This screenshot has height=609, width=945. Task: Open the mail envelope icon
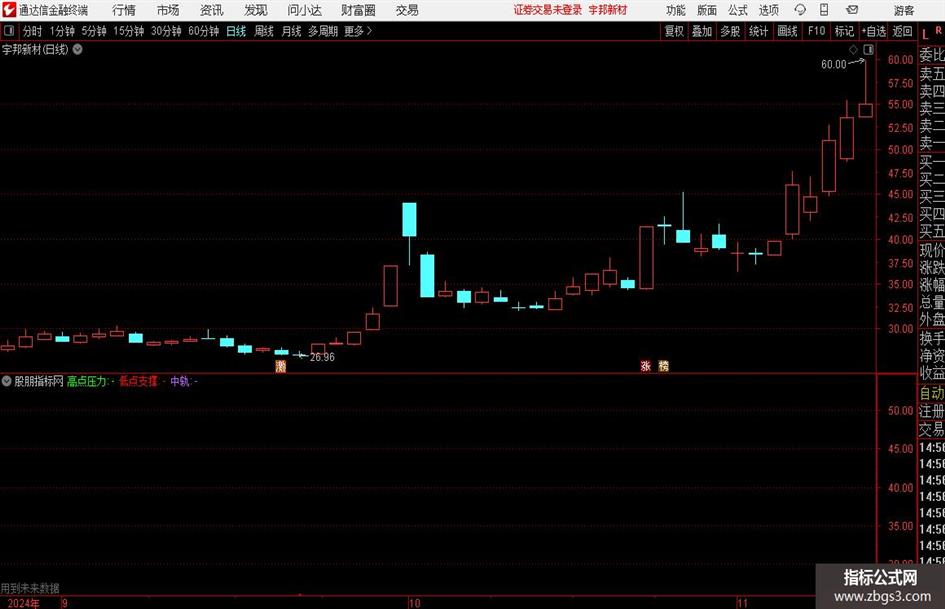(x=852, y=10)
